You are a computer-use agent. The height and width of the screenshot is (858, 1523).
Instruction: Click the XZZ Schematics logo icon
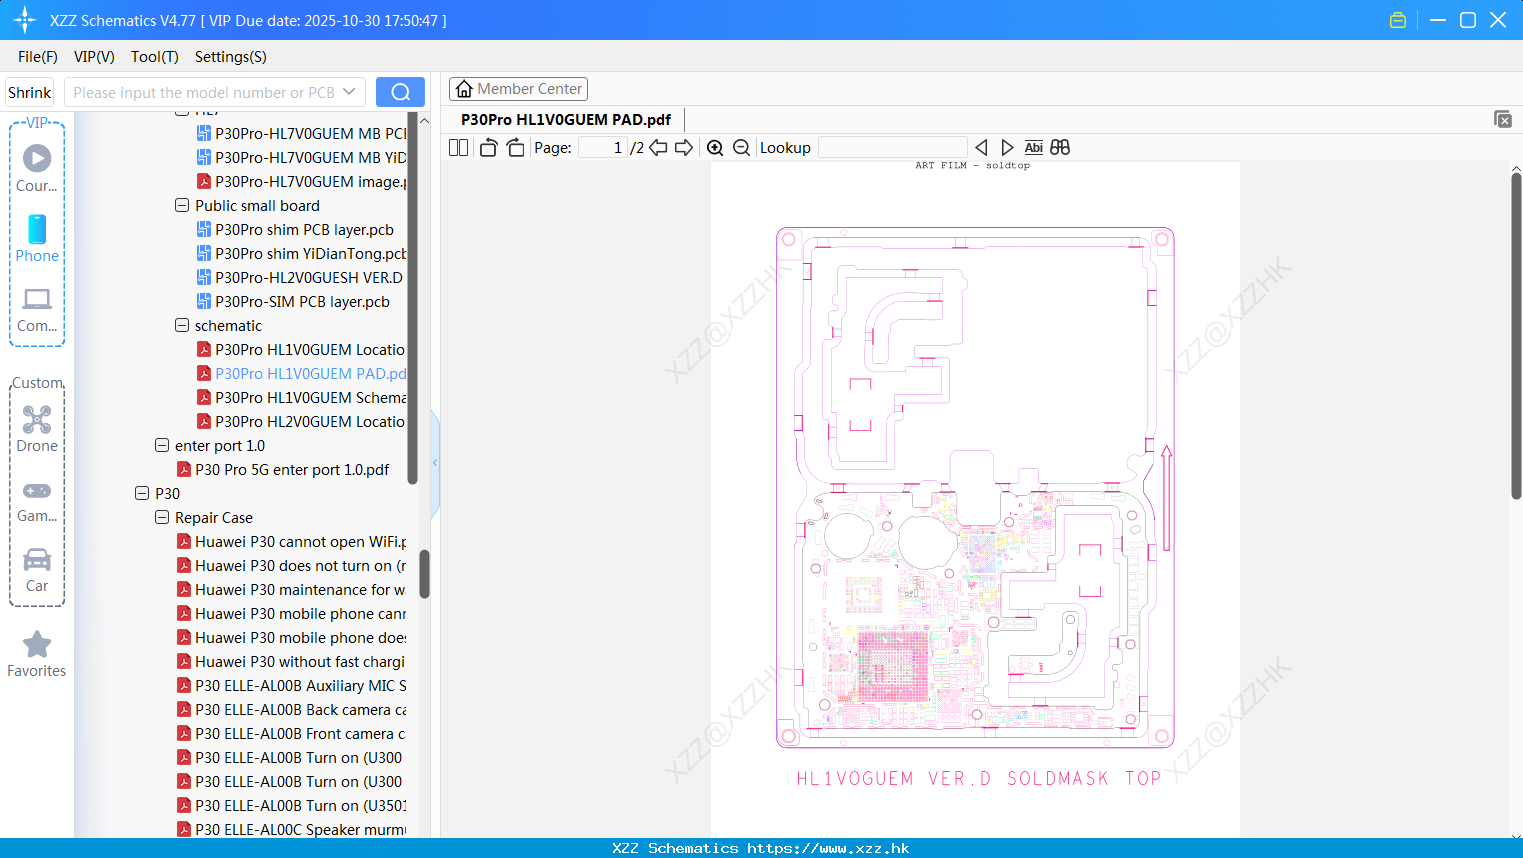(25, 20)
